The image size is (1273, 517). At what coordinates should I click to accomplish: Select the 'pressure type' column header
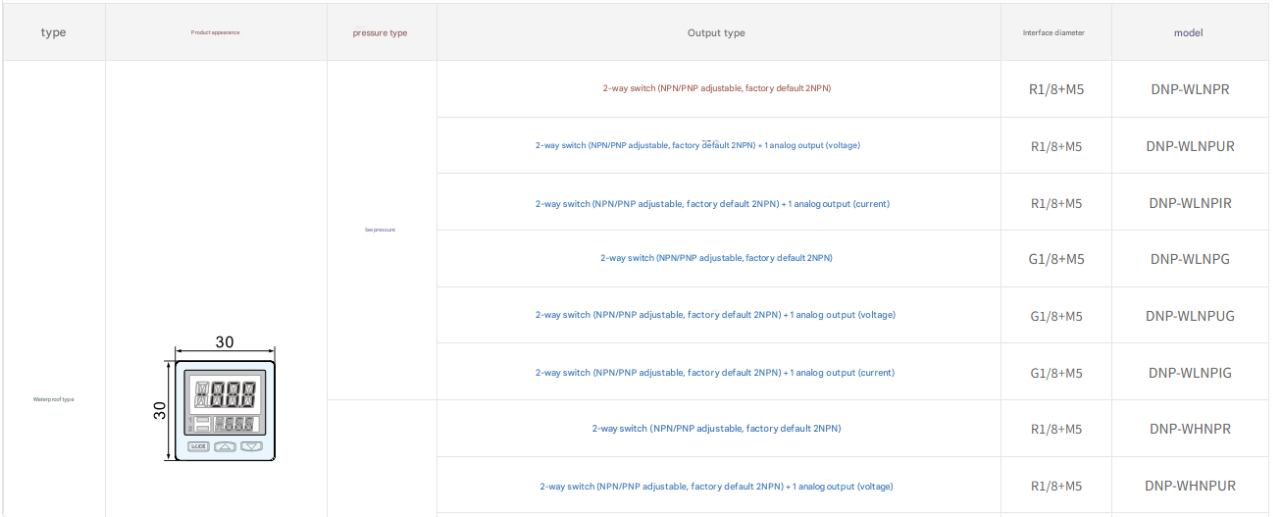[x=380, y=33]
